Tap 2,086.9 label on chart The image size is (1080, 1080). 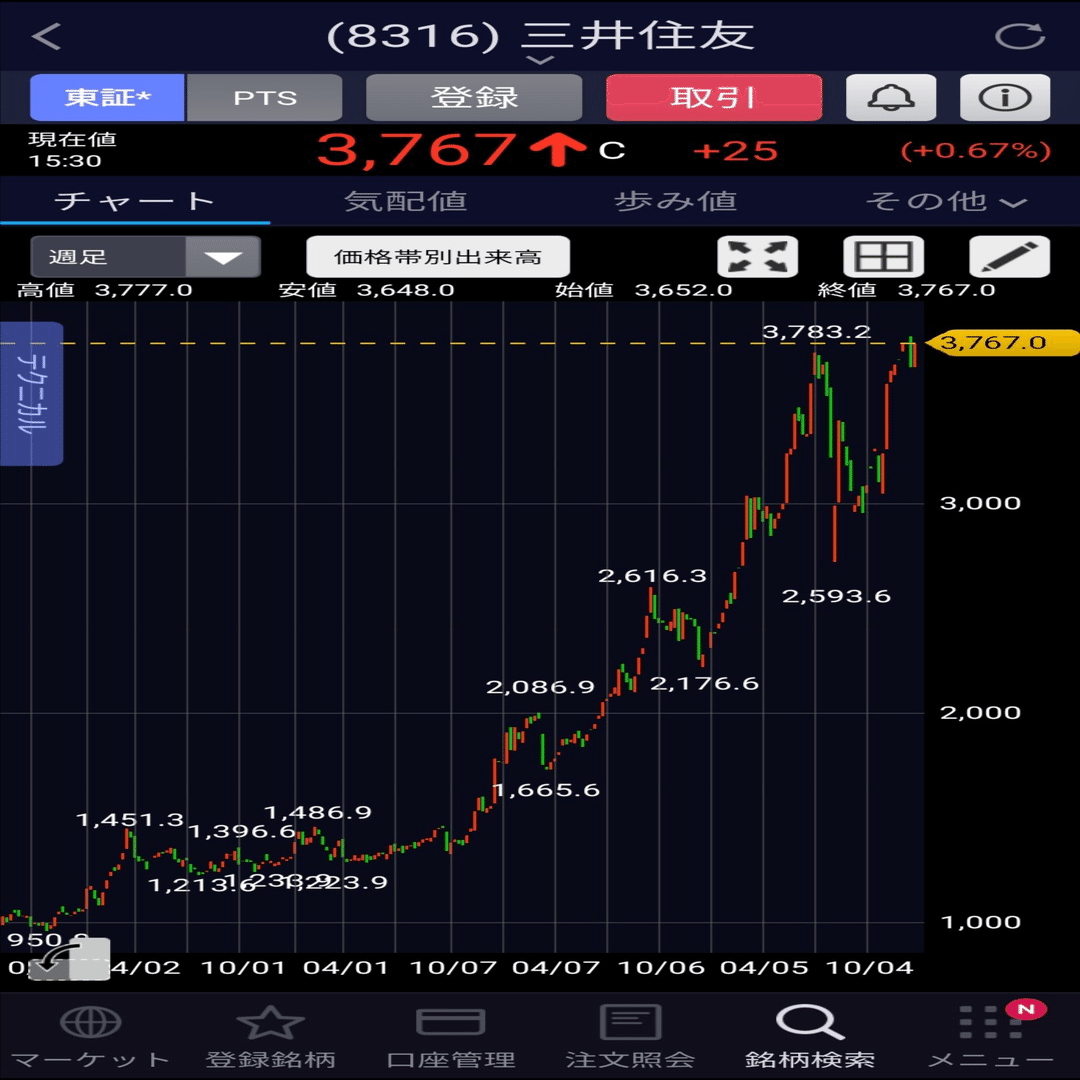540,687
